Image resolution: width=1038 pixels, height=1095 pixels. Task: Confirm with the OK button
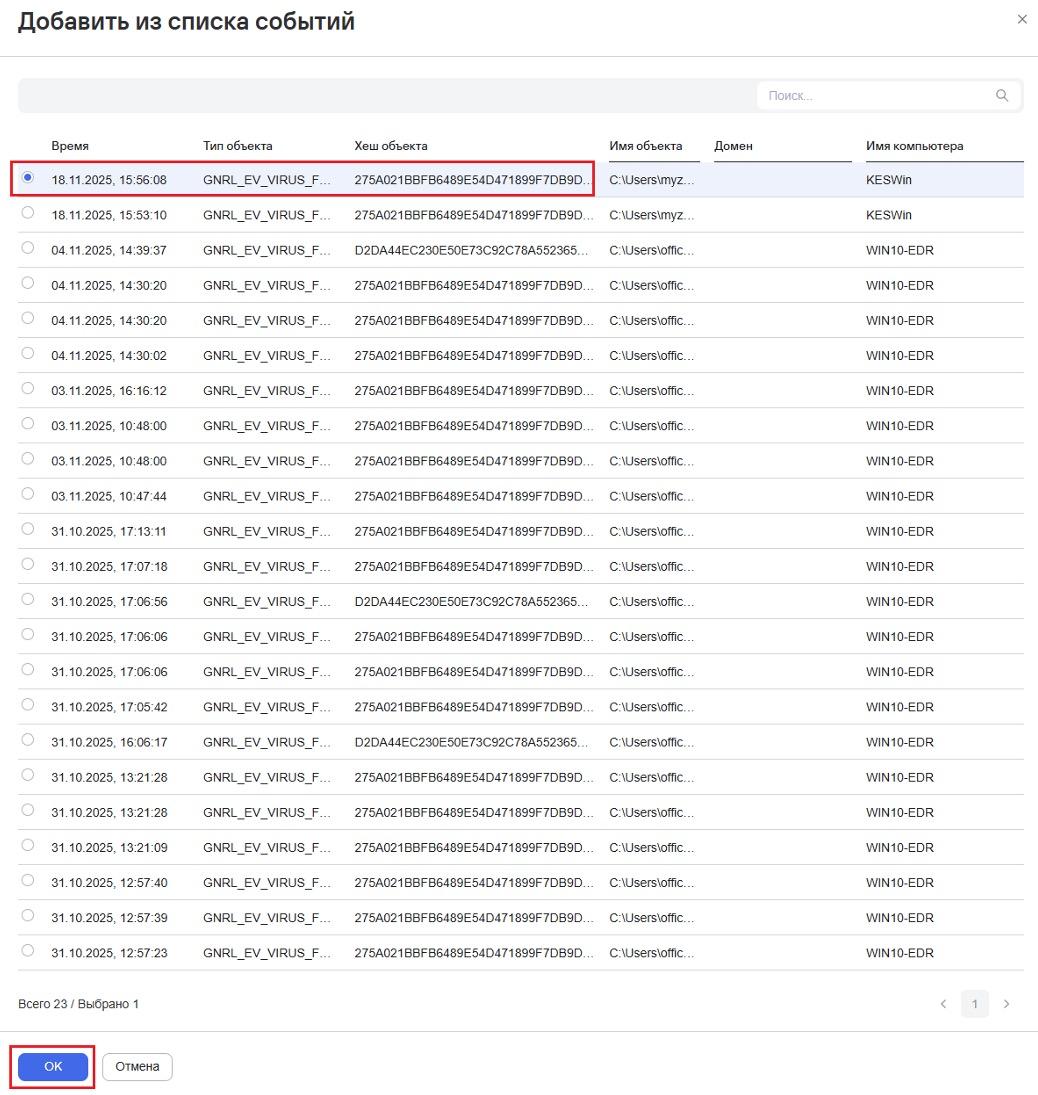(53, 1066)
